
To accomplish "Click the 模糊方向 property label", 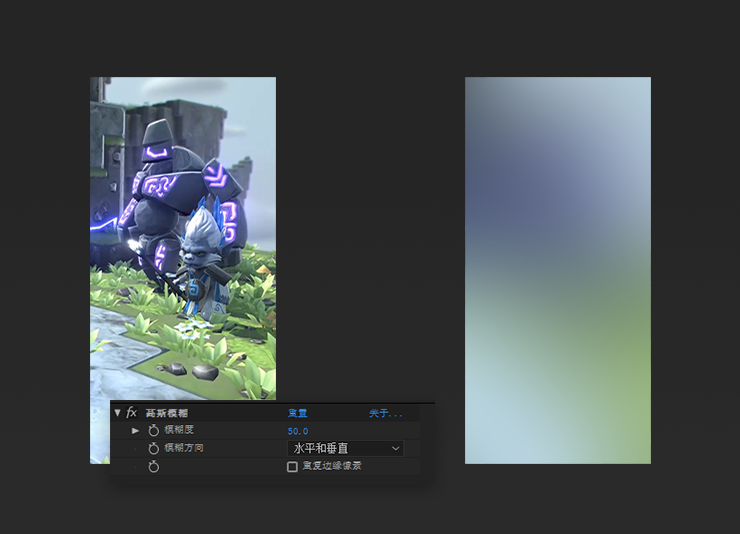I will pos(184,448).
